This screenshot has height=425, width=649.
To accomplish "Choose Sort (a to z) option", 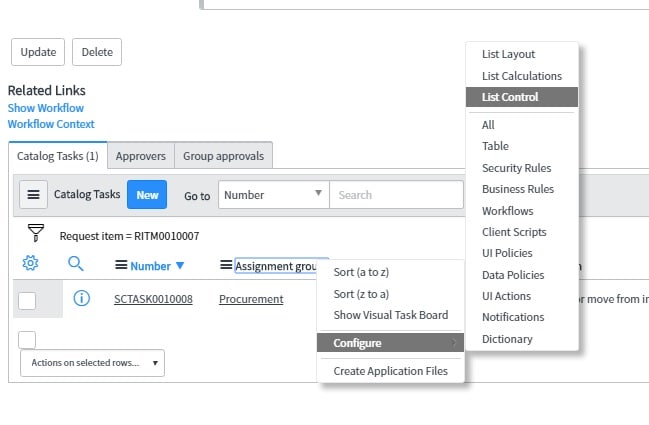I will click(x=361, y=272).
